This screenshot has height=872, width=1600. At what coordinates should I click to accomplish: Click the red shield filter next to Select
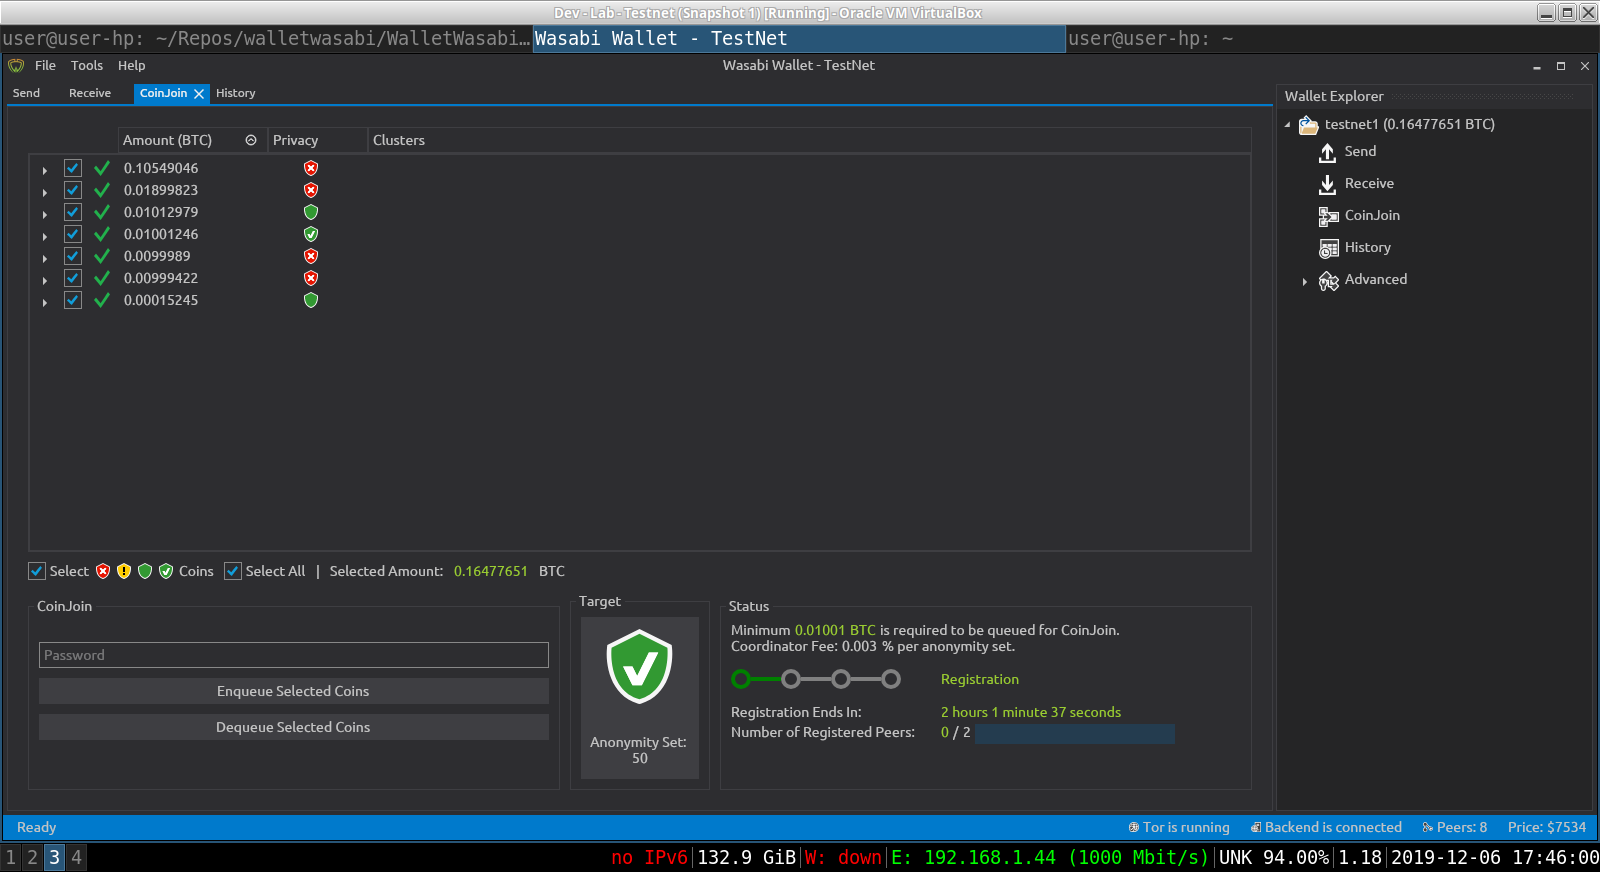click(103, 571)
